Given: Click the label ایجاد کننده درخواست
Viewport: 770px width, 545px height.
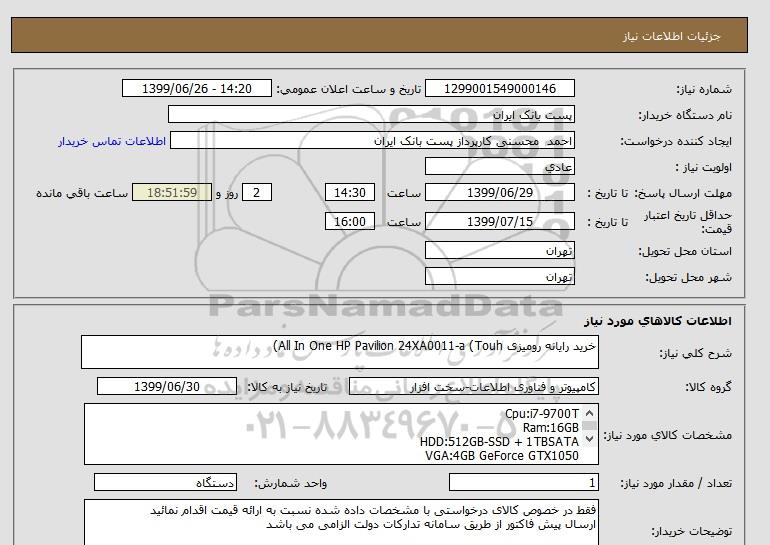Looking at the screenshot, I should pos(676,141).
